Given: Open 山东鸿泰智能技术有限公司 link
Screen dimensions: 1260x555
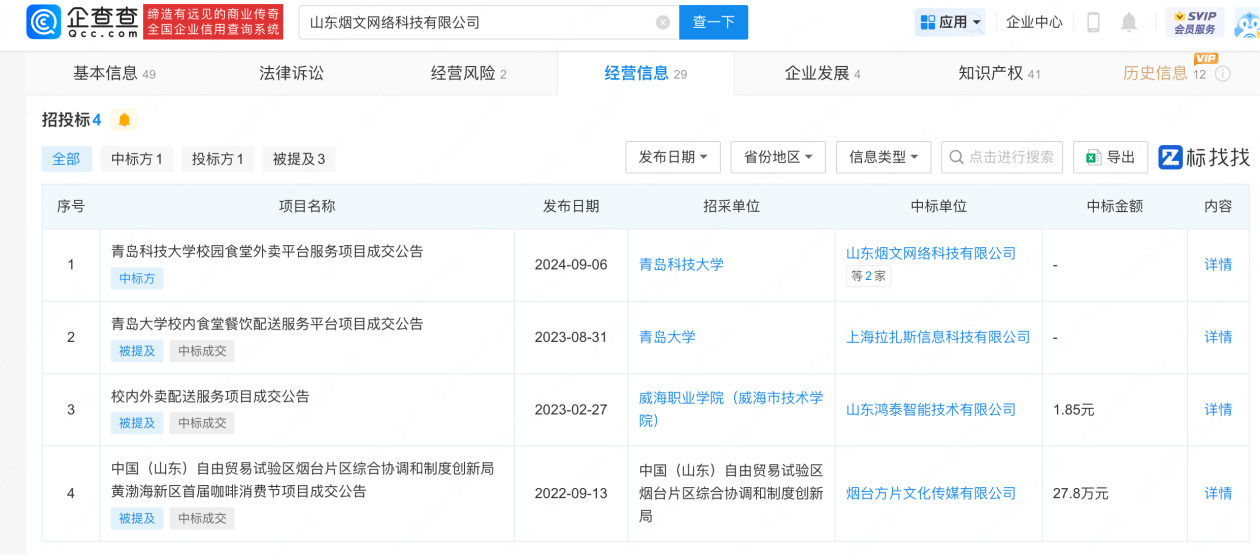Looking at the screenshot, I should [931, 409].
